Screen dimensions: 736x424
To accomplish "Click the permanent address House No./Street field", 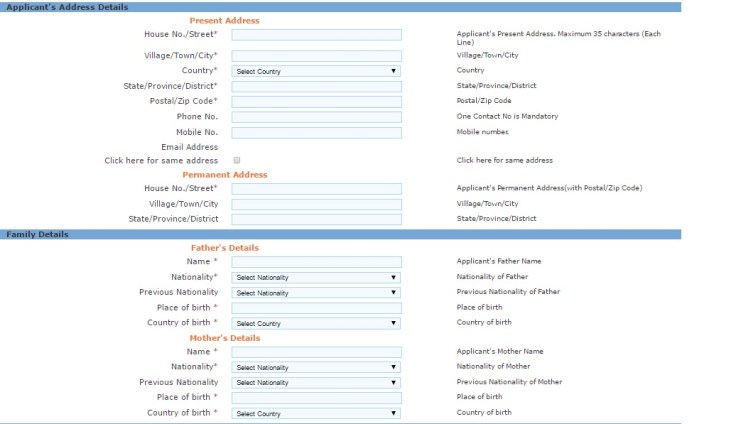I will (x=316, y=188).
